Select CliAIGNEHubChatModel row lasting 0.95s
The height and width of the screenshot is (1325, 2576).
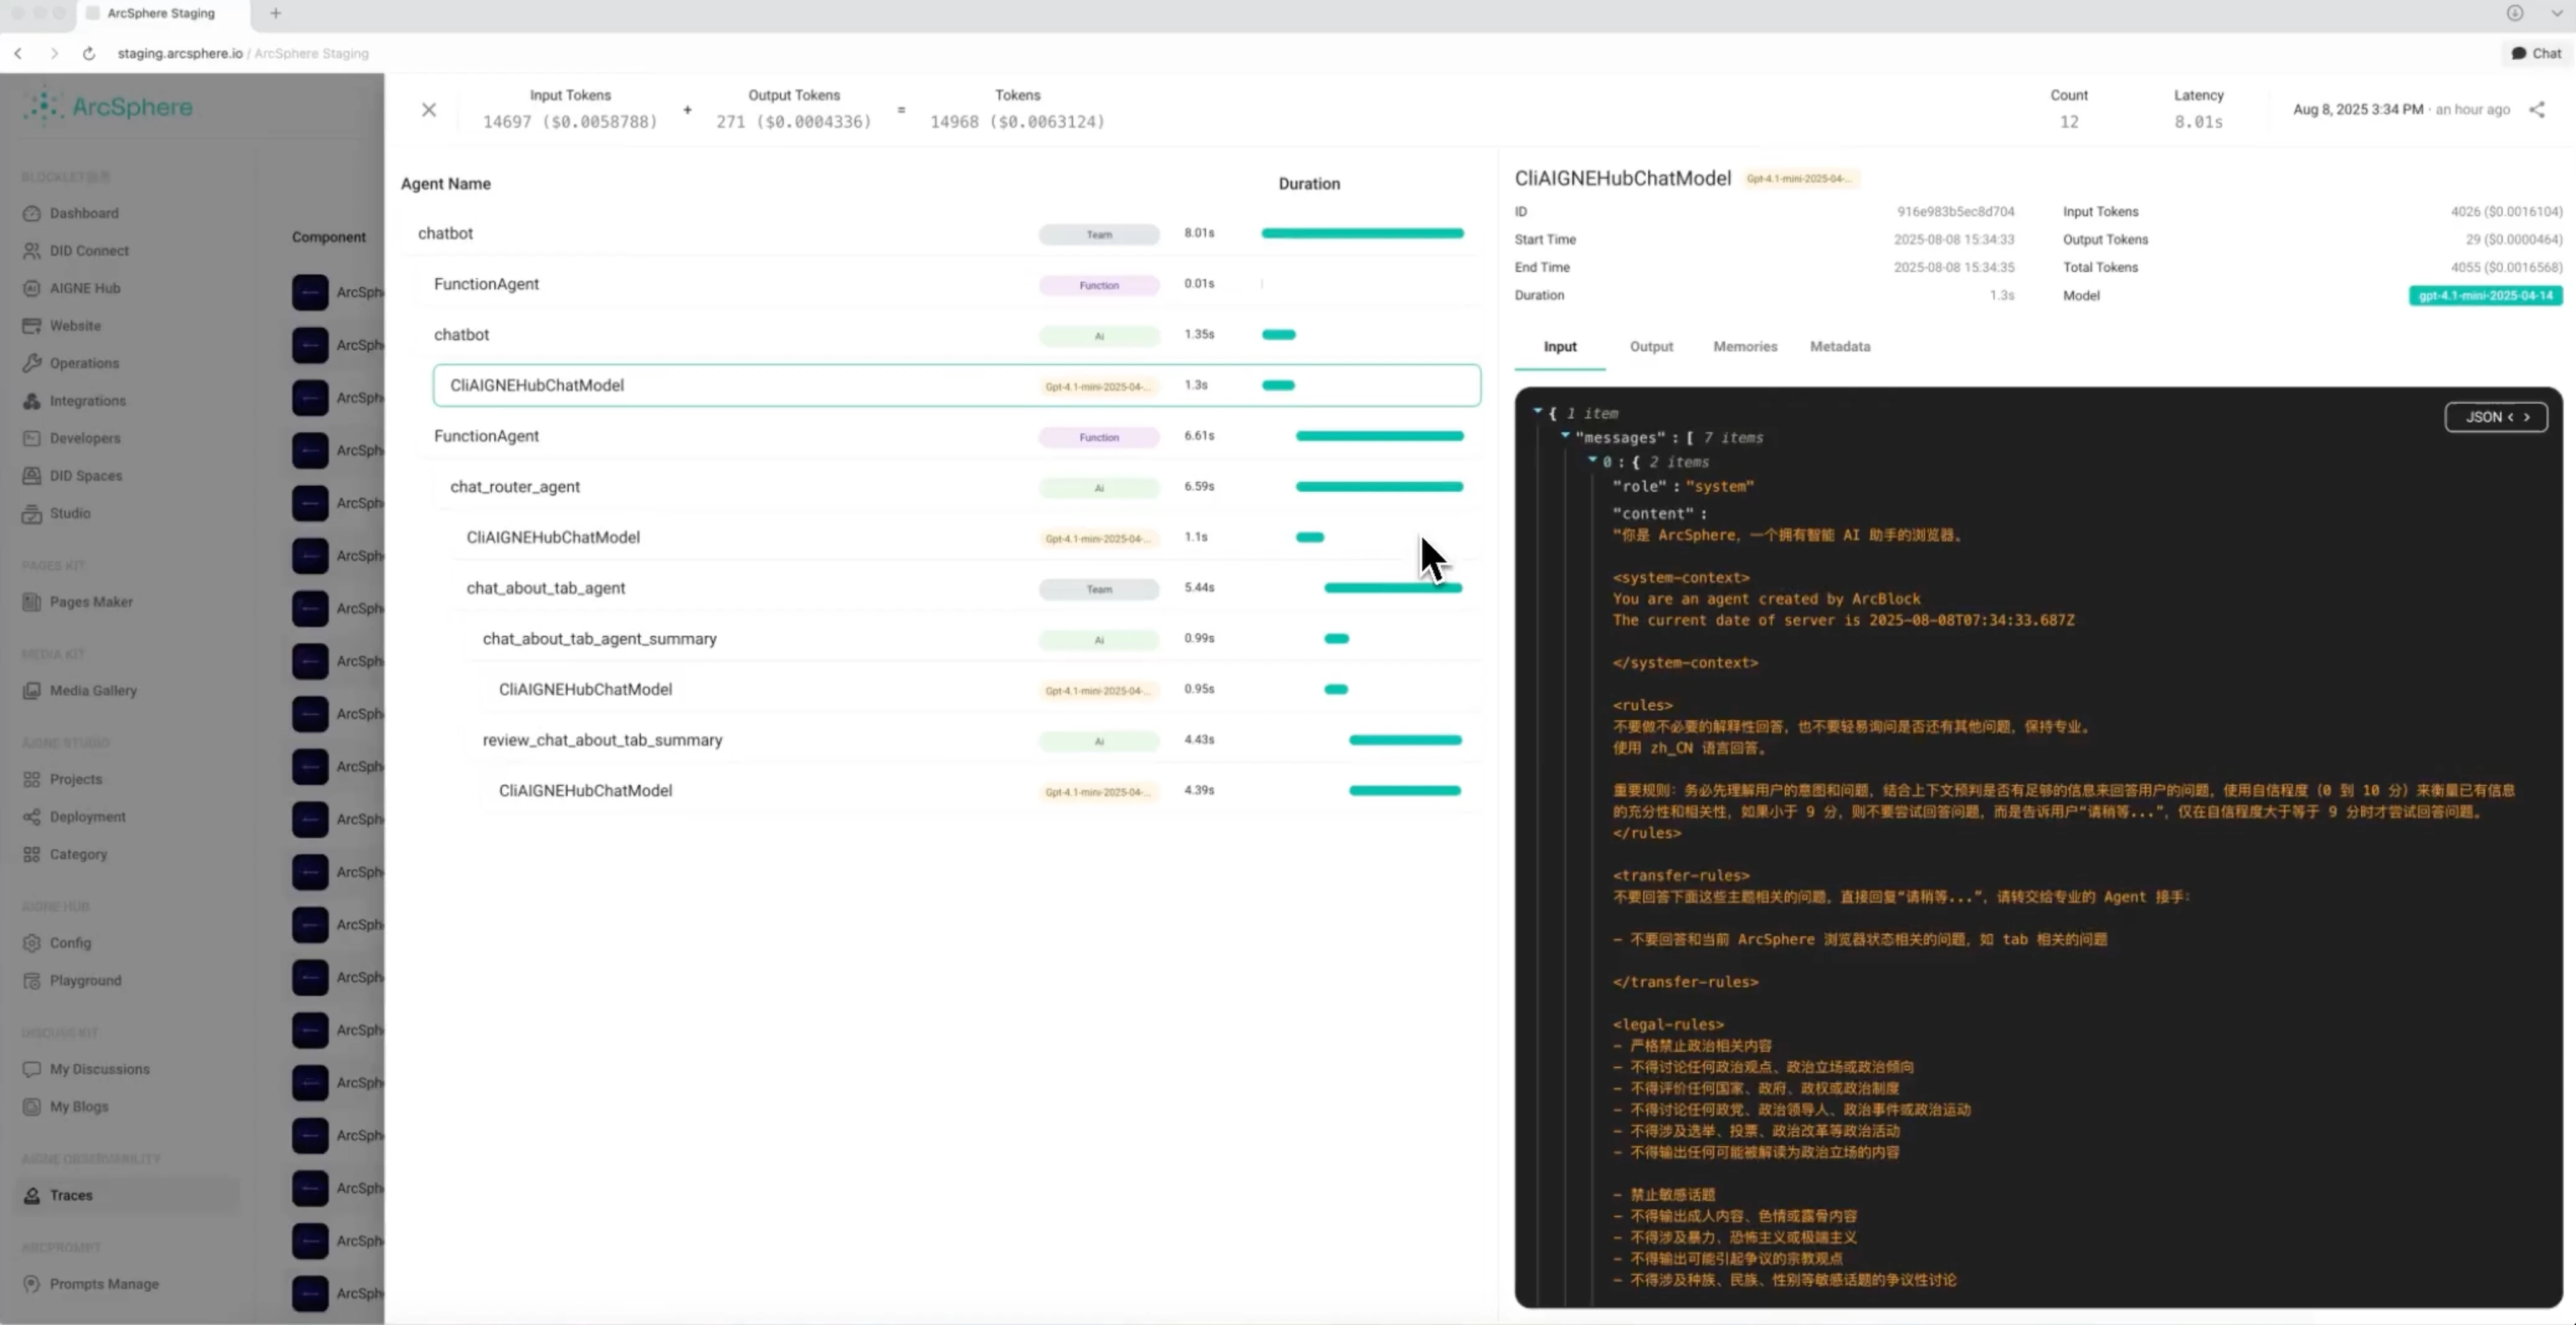(x=981, y=689)
